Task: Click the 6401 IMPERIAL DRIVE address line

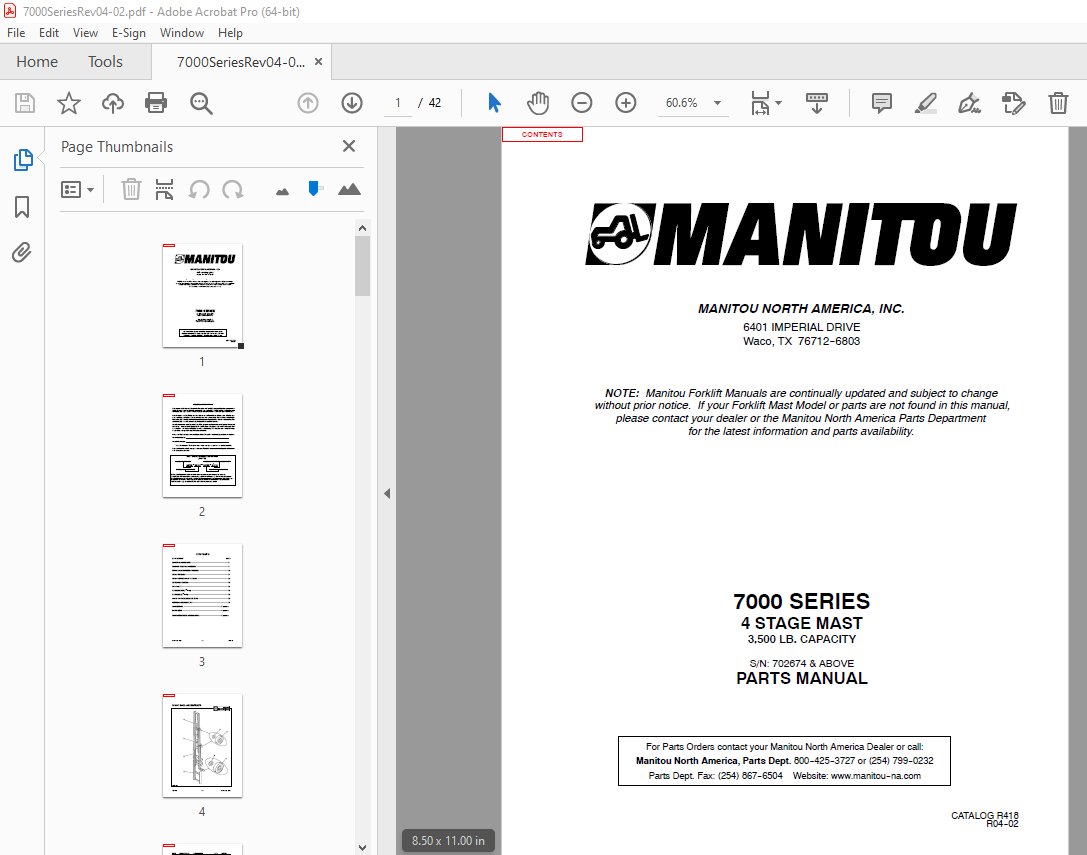Action: coord(801,327)
